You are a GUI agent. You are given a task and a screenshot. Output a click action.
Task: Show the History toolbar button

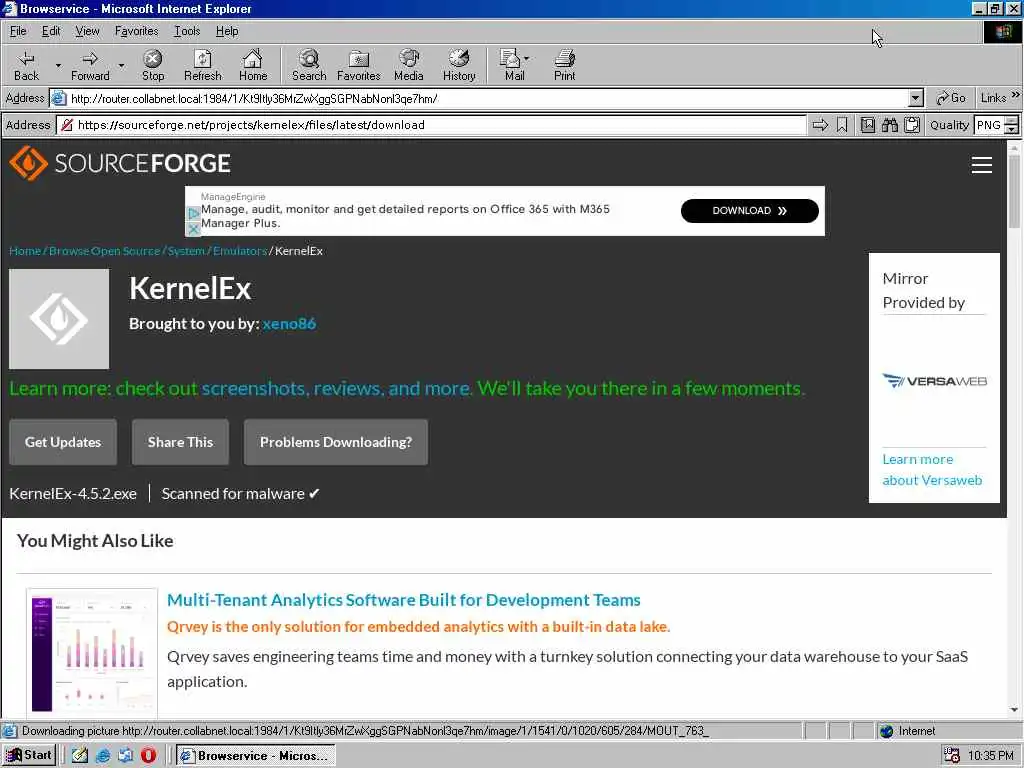tap(459, 65)
